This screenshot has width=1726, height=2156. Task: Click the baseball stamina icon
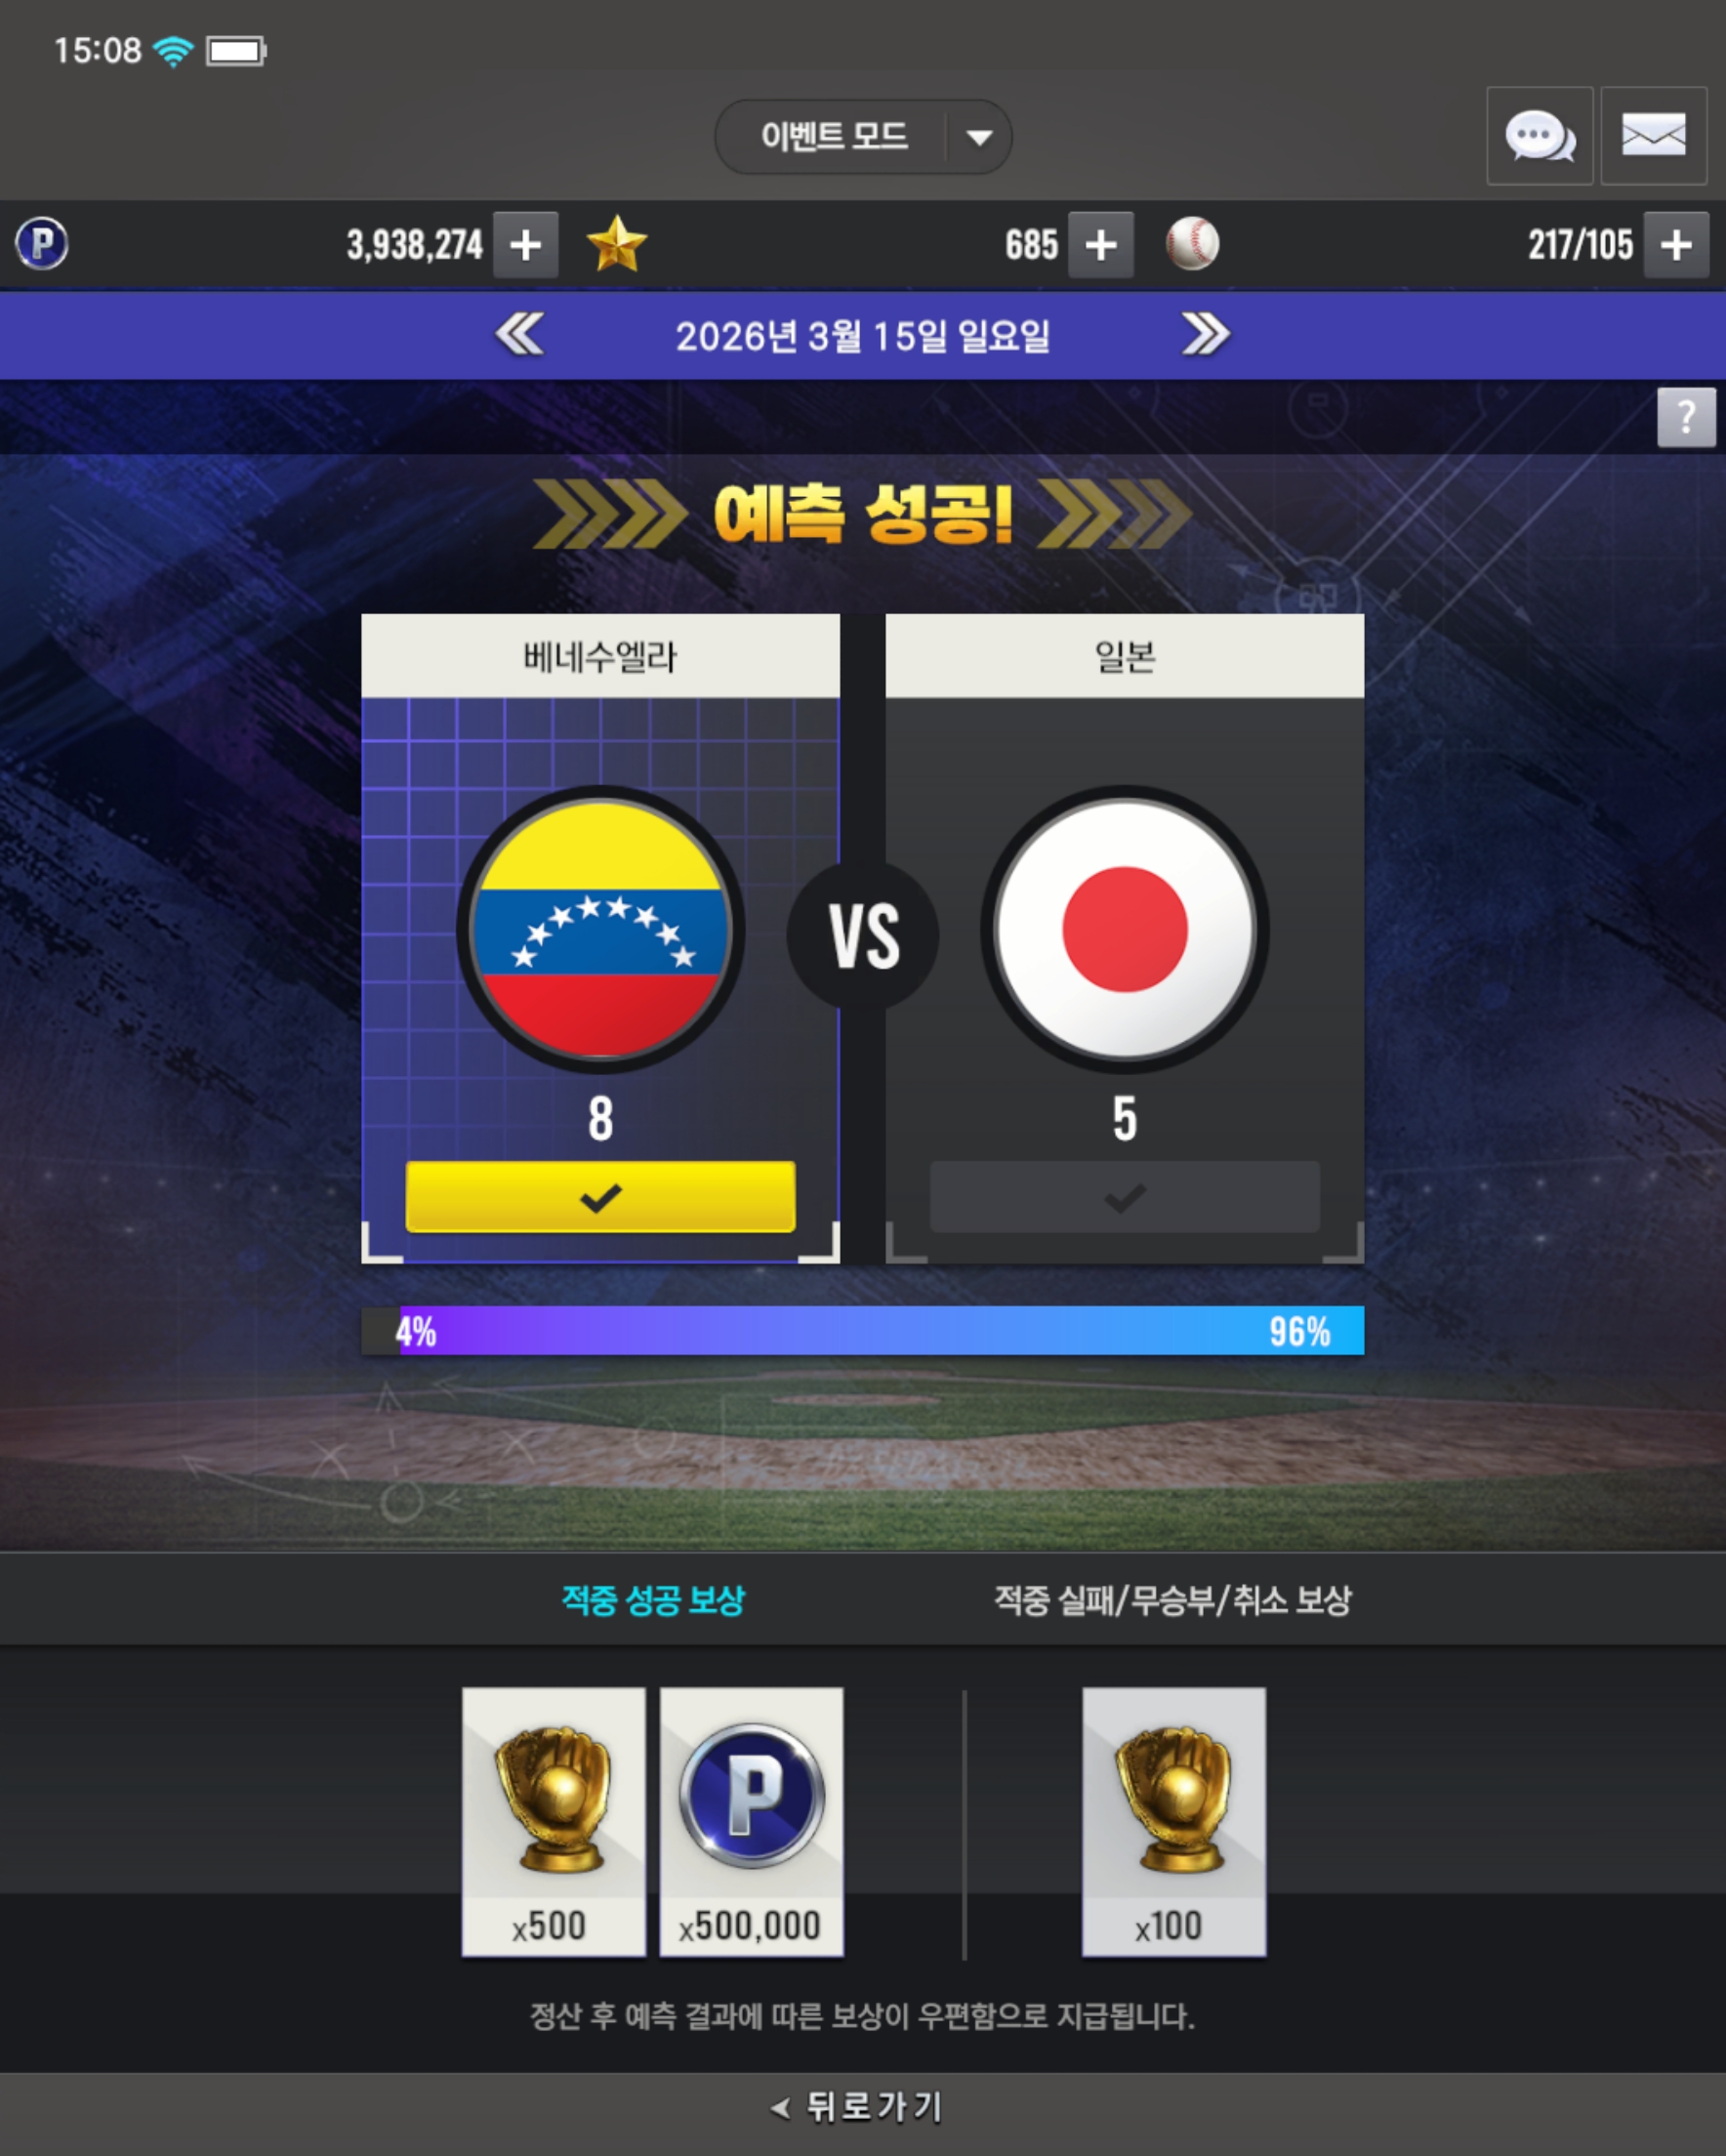(x=1192, y=244)
